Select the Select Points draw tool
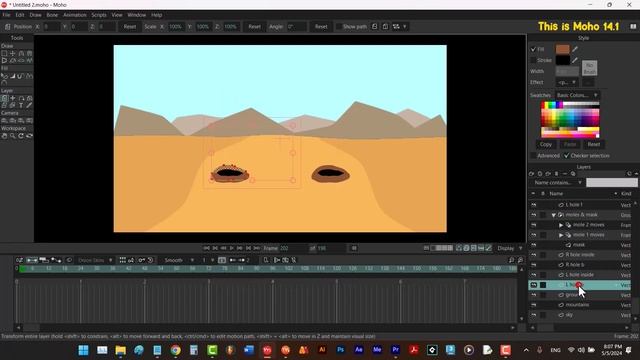This screenshot has width=640, height=360. tap(4, 53)
